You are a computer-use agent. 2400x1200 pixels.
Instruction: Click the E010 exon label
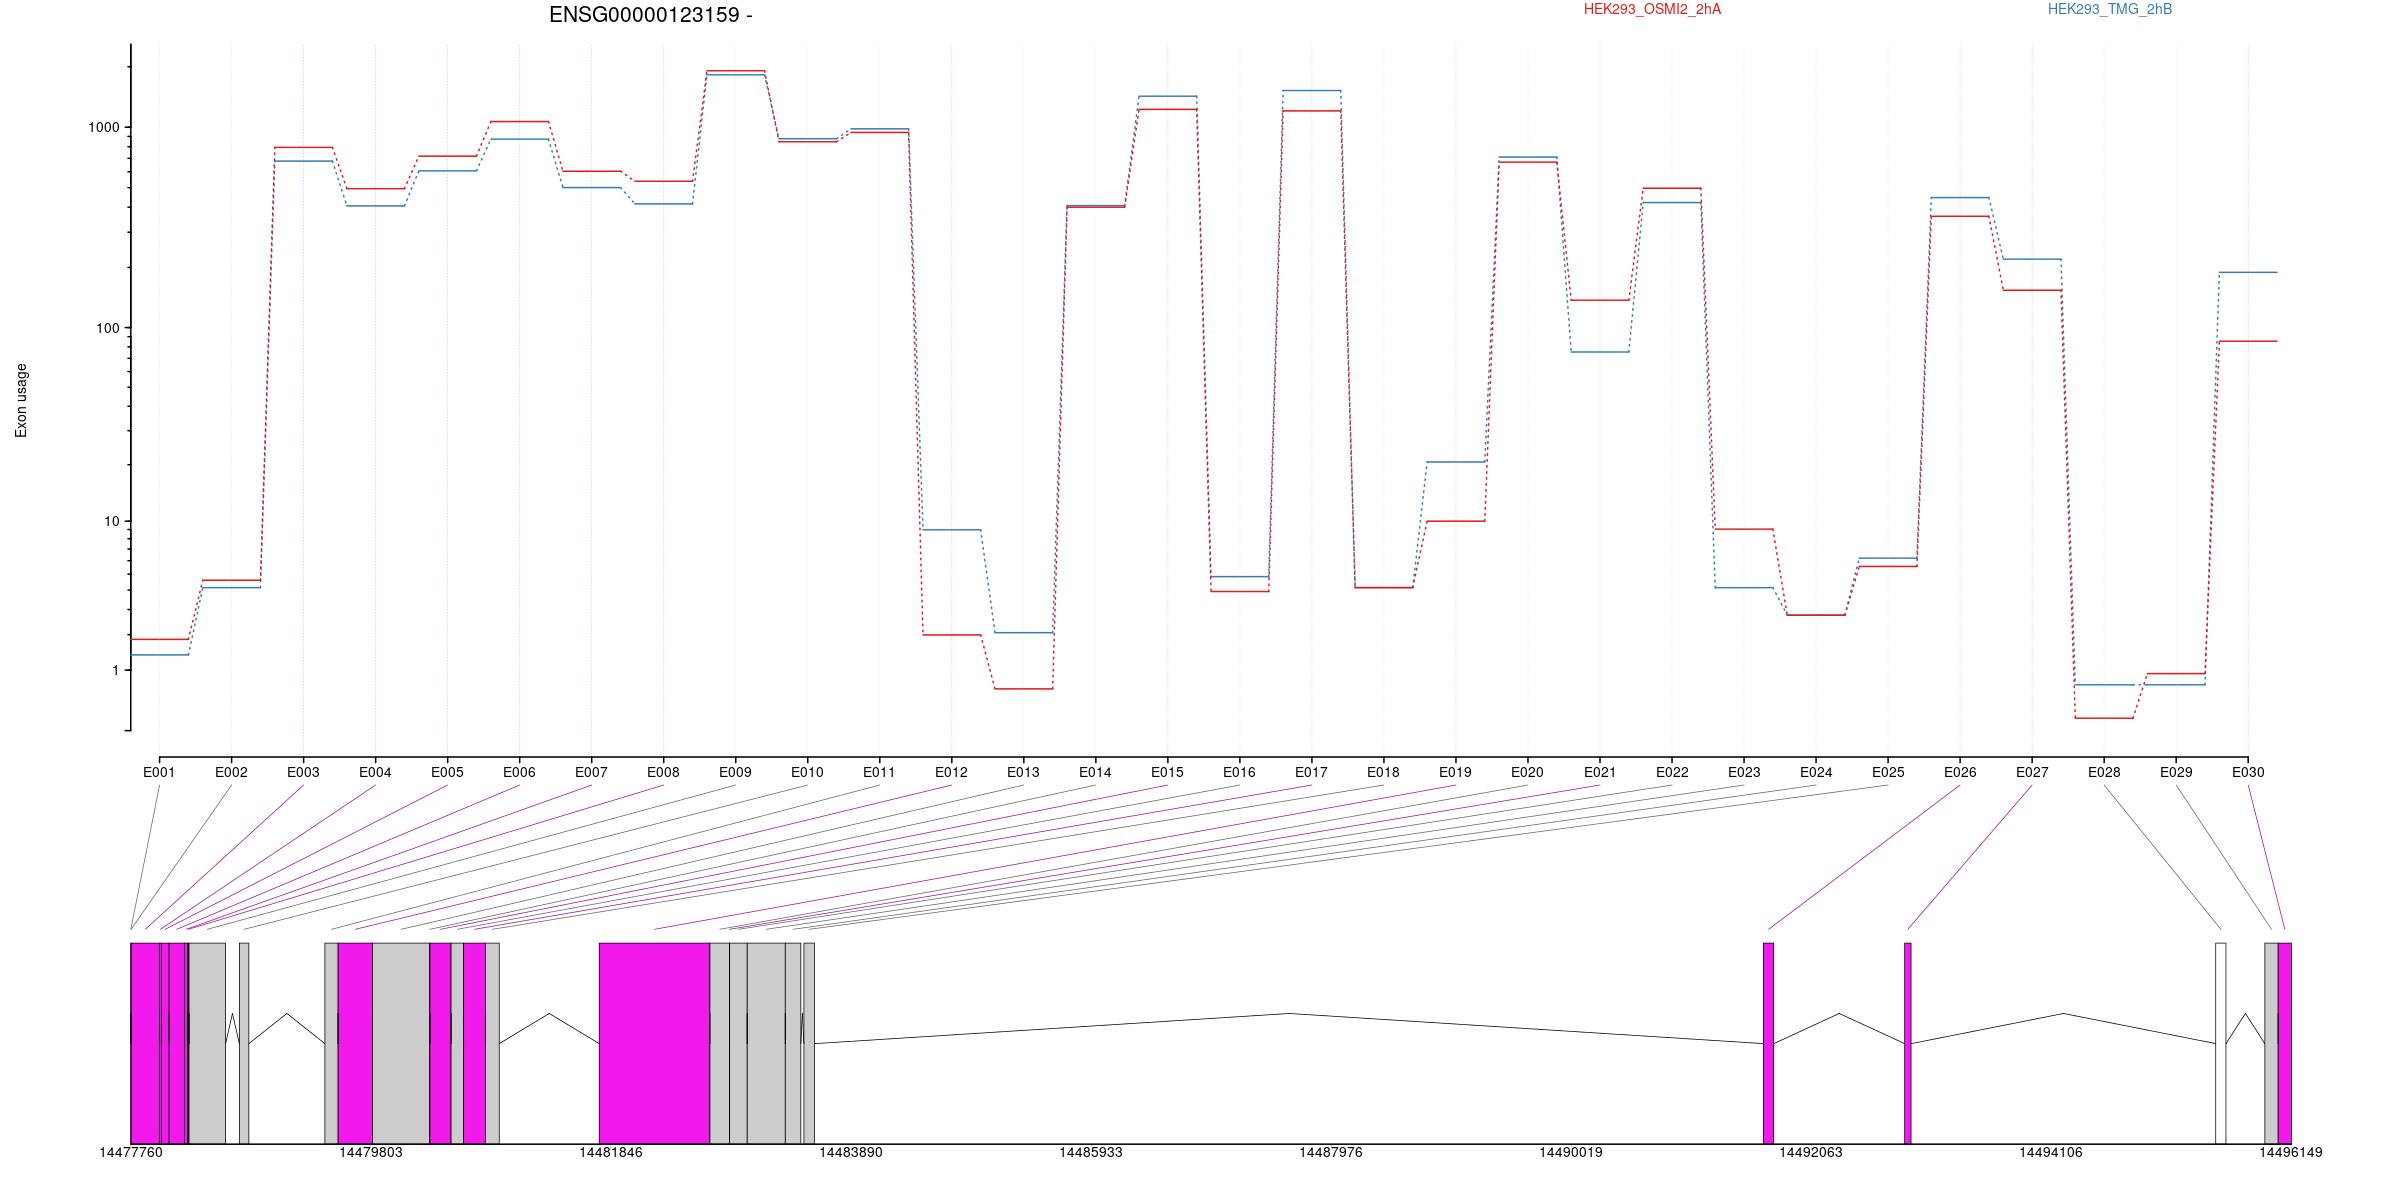pos(807,772)
